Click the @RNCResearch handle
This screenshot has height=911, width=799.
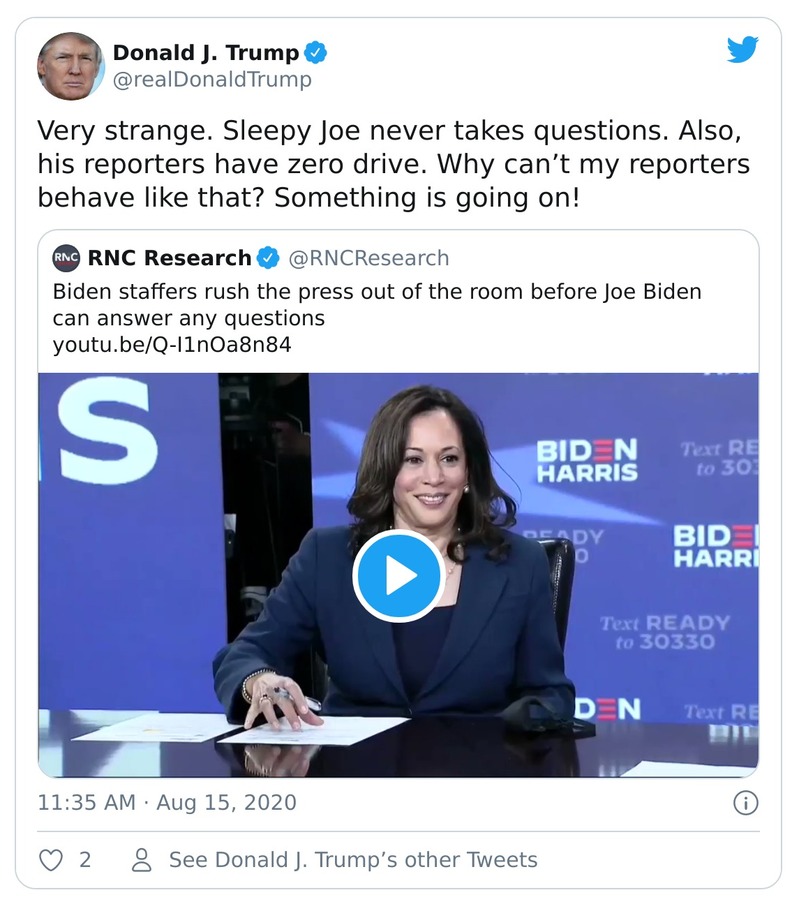(369, 257)
